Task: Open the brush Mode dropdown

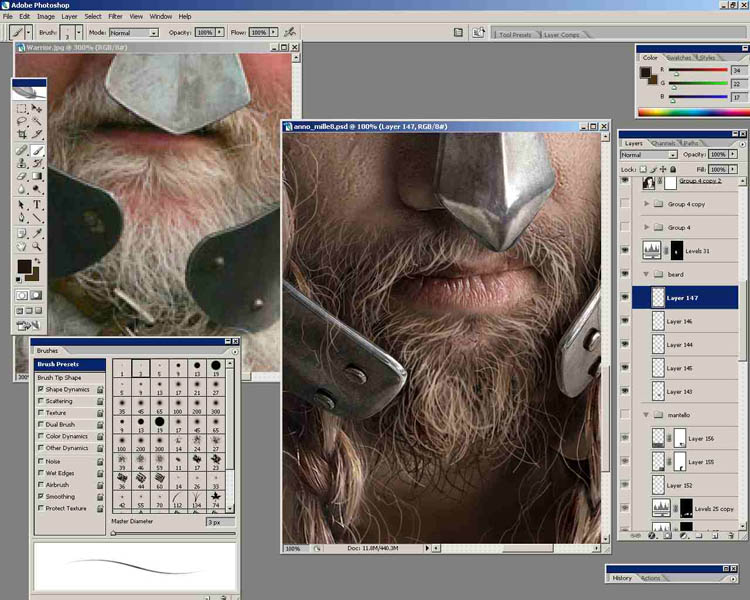Action: click(133, 32)
